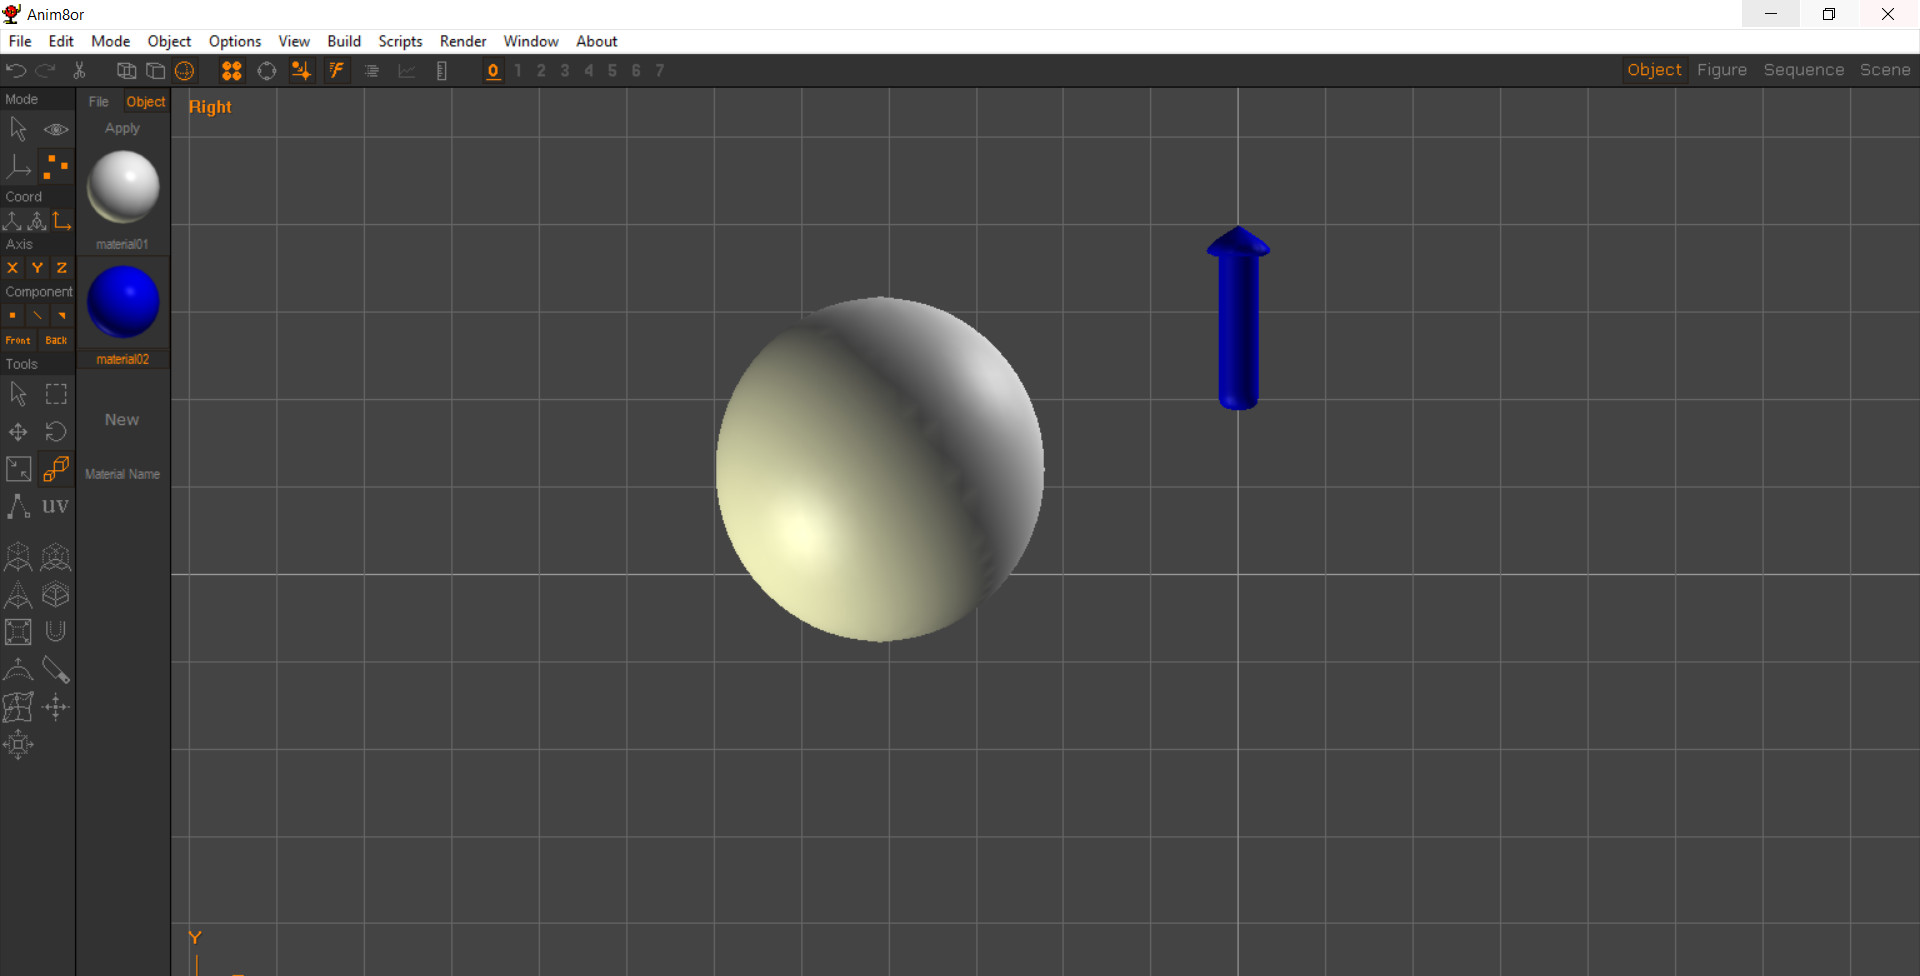Select the point edit mode icon
1920x976 pixels.
[x=56, y=166]
